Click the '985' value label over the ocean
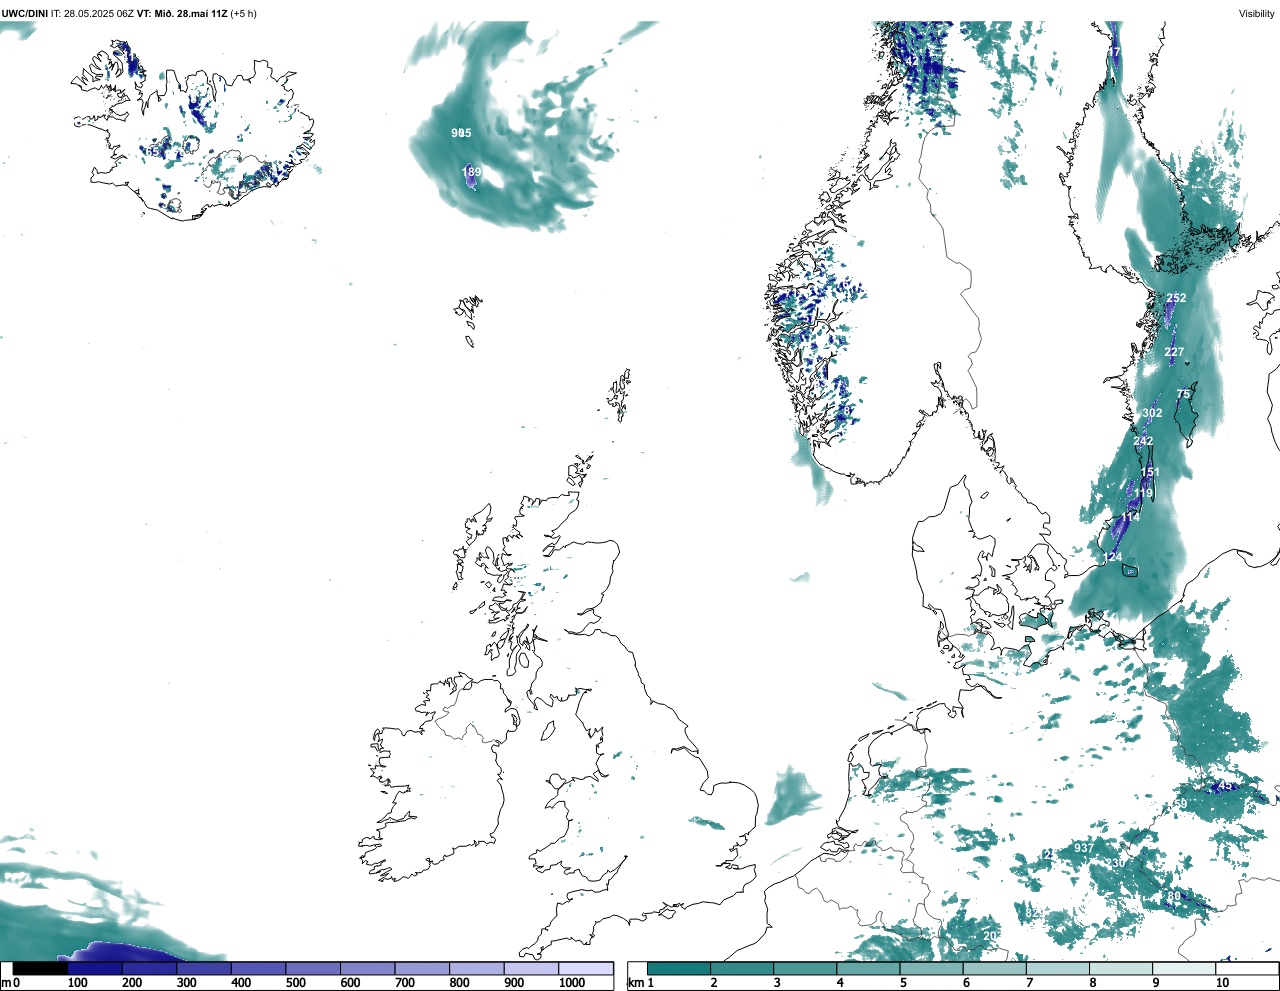The image size is (1280, 991). click(x=461, y=133)
